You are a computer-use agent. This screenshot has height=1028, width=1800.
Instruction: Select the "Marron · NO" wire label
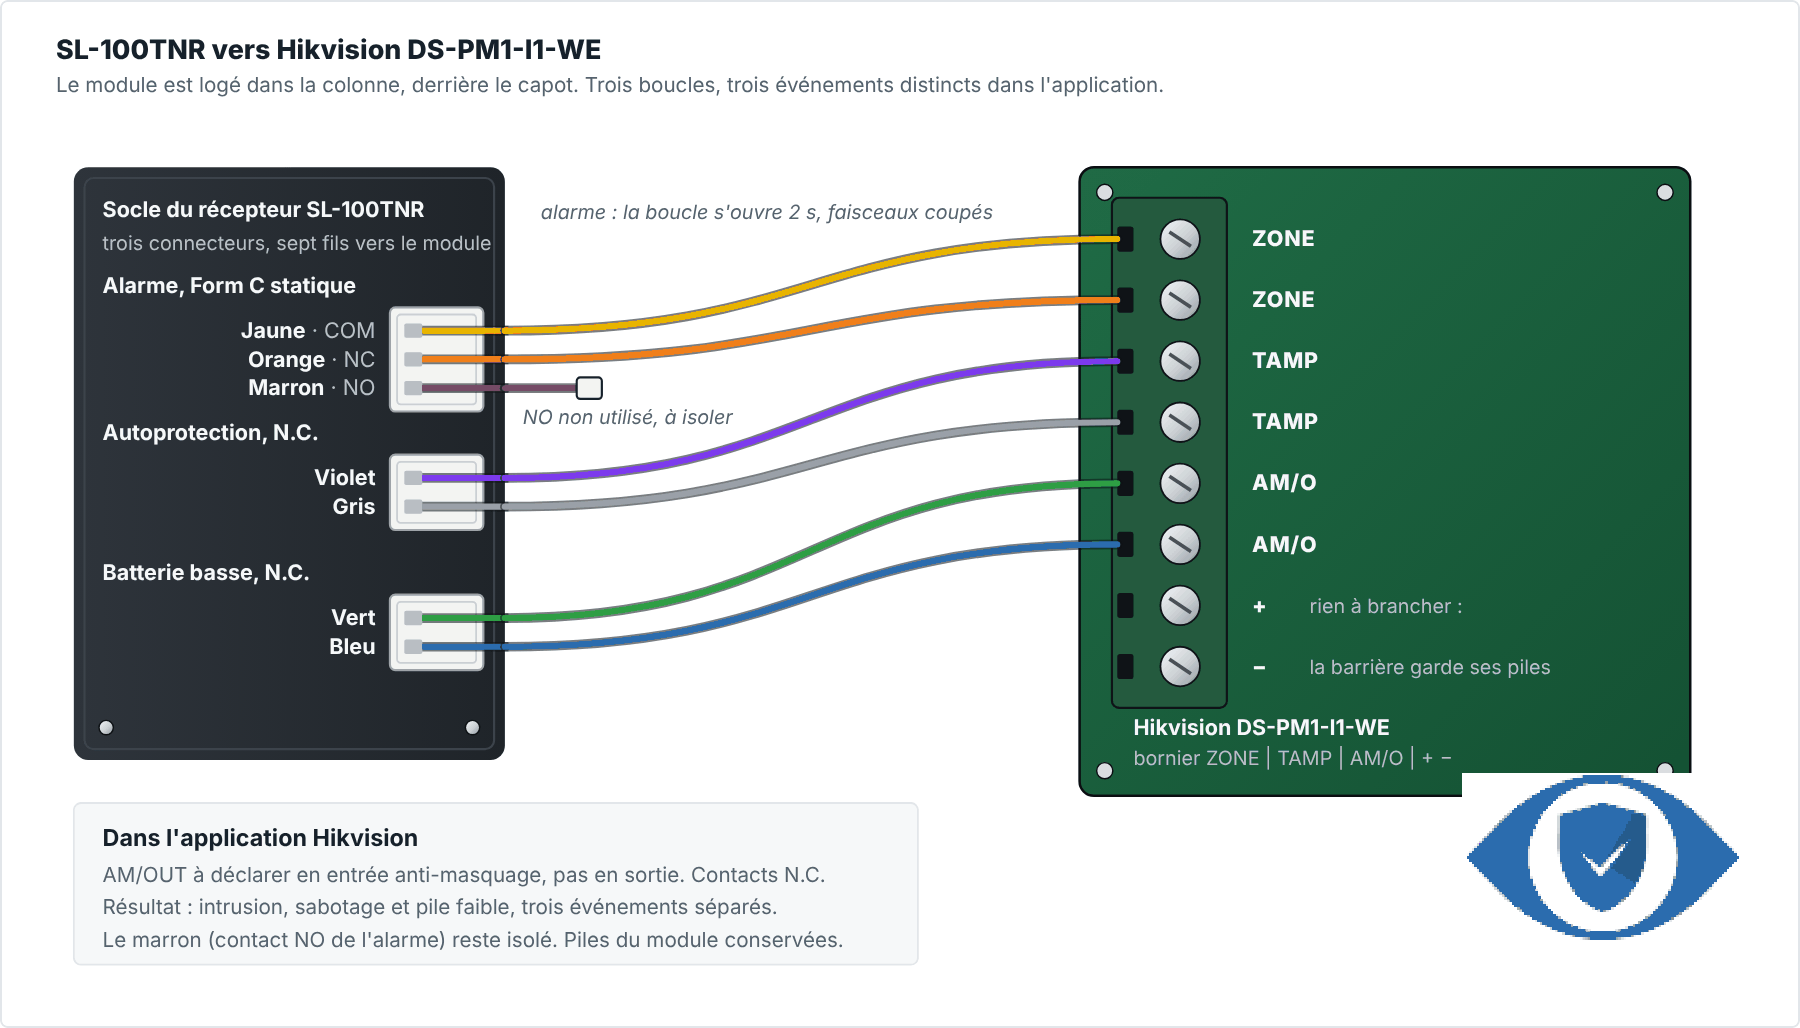click(311, 387)
